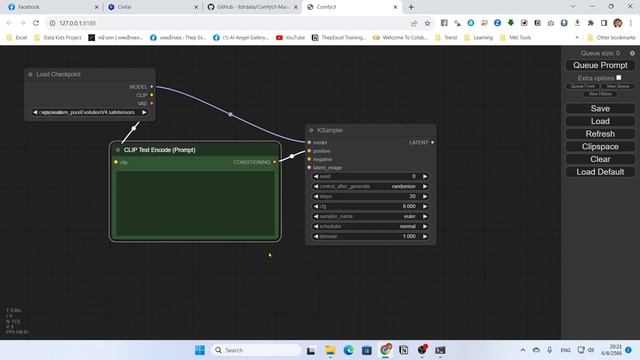Click the Load Default button
The width and height of the screenshot is (640, 360).
click(600, 172)
